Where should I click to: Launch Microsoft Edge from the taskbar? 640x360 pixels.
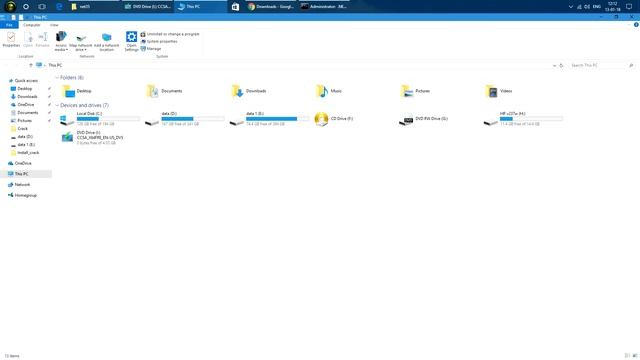(59, 7)
